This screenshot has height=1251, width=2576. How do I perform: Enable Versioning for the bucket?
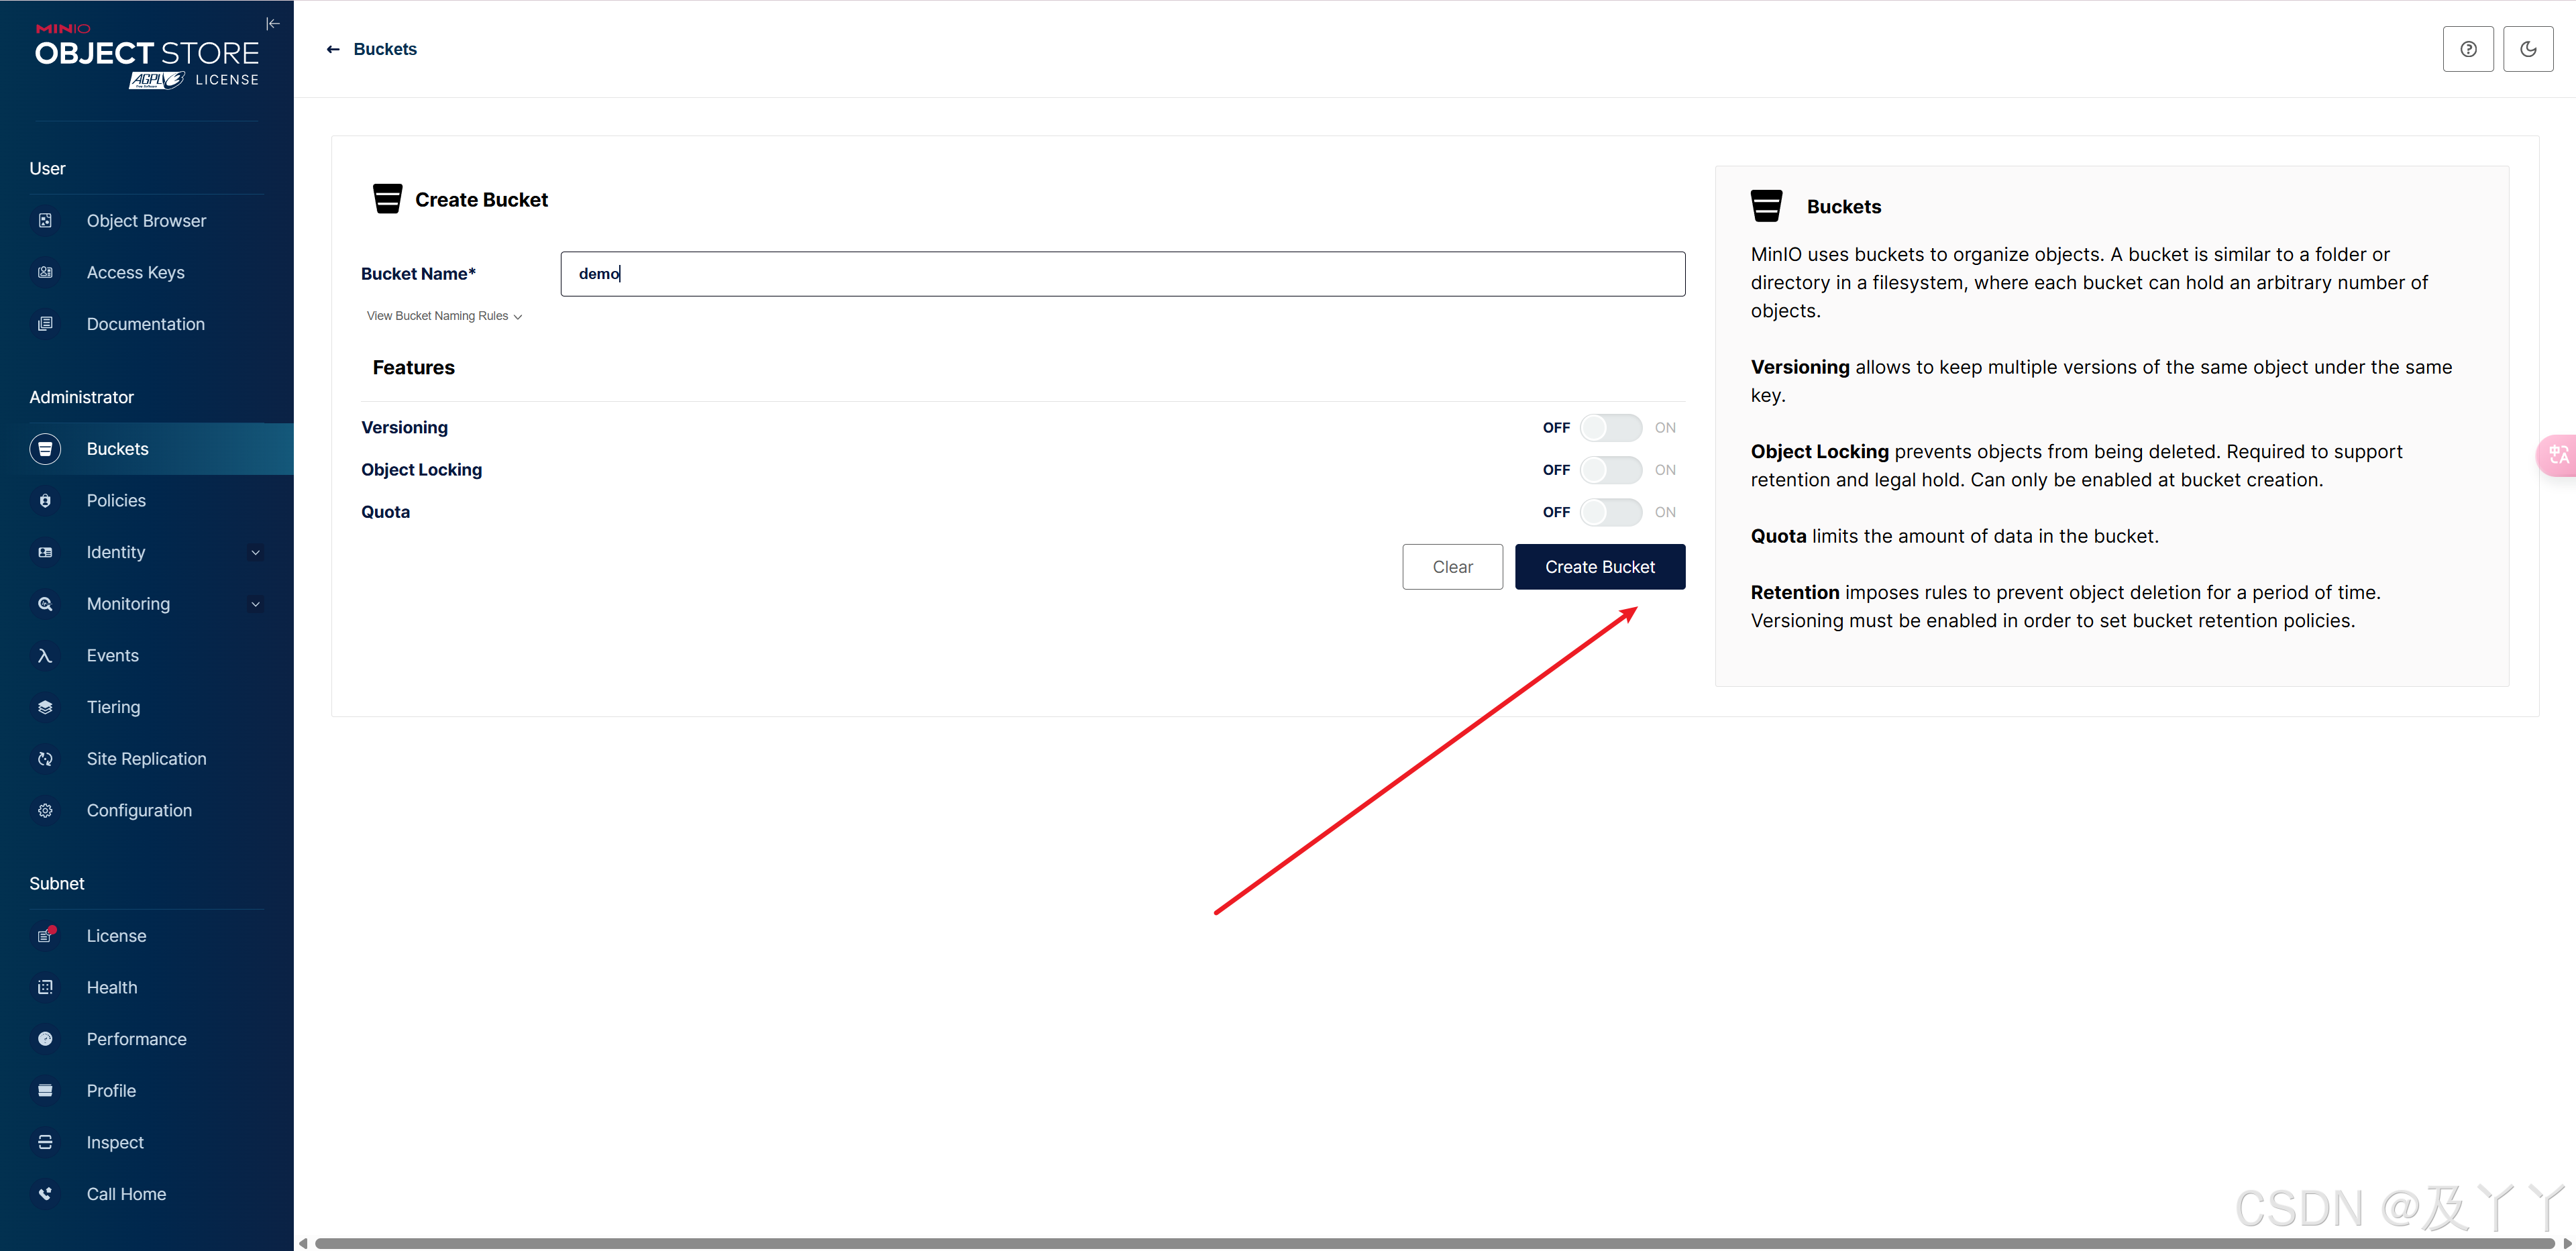(x=1610, y=427)
